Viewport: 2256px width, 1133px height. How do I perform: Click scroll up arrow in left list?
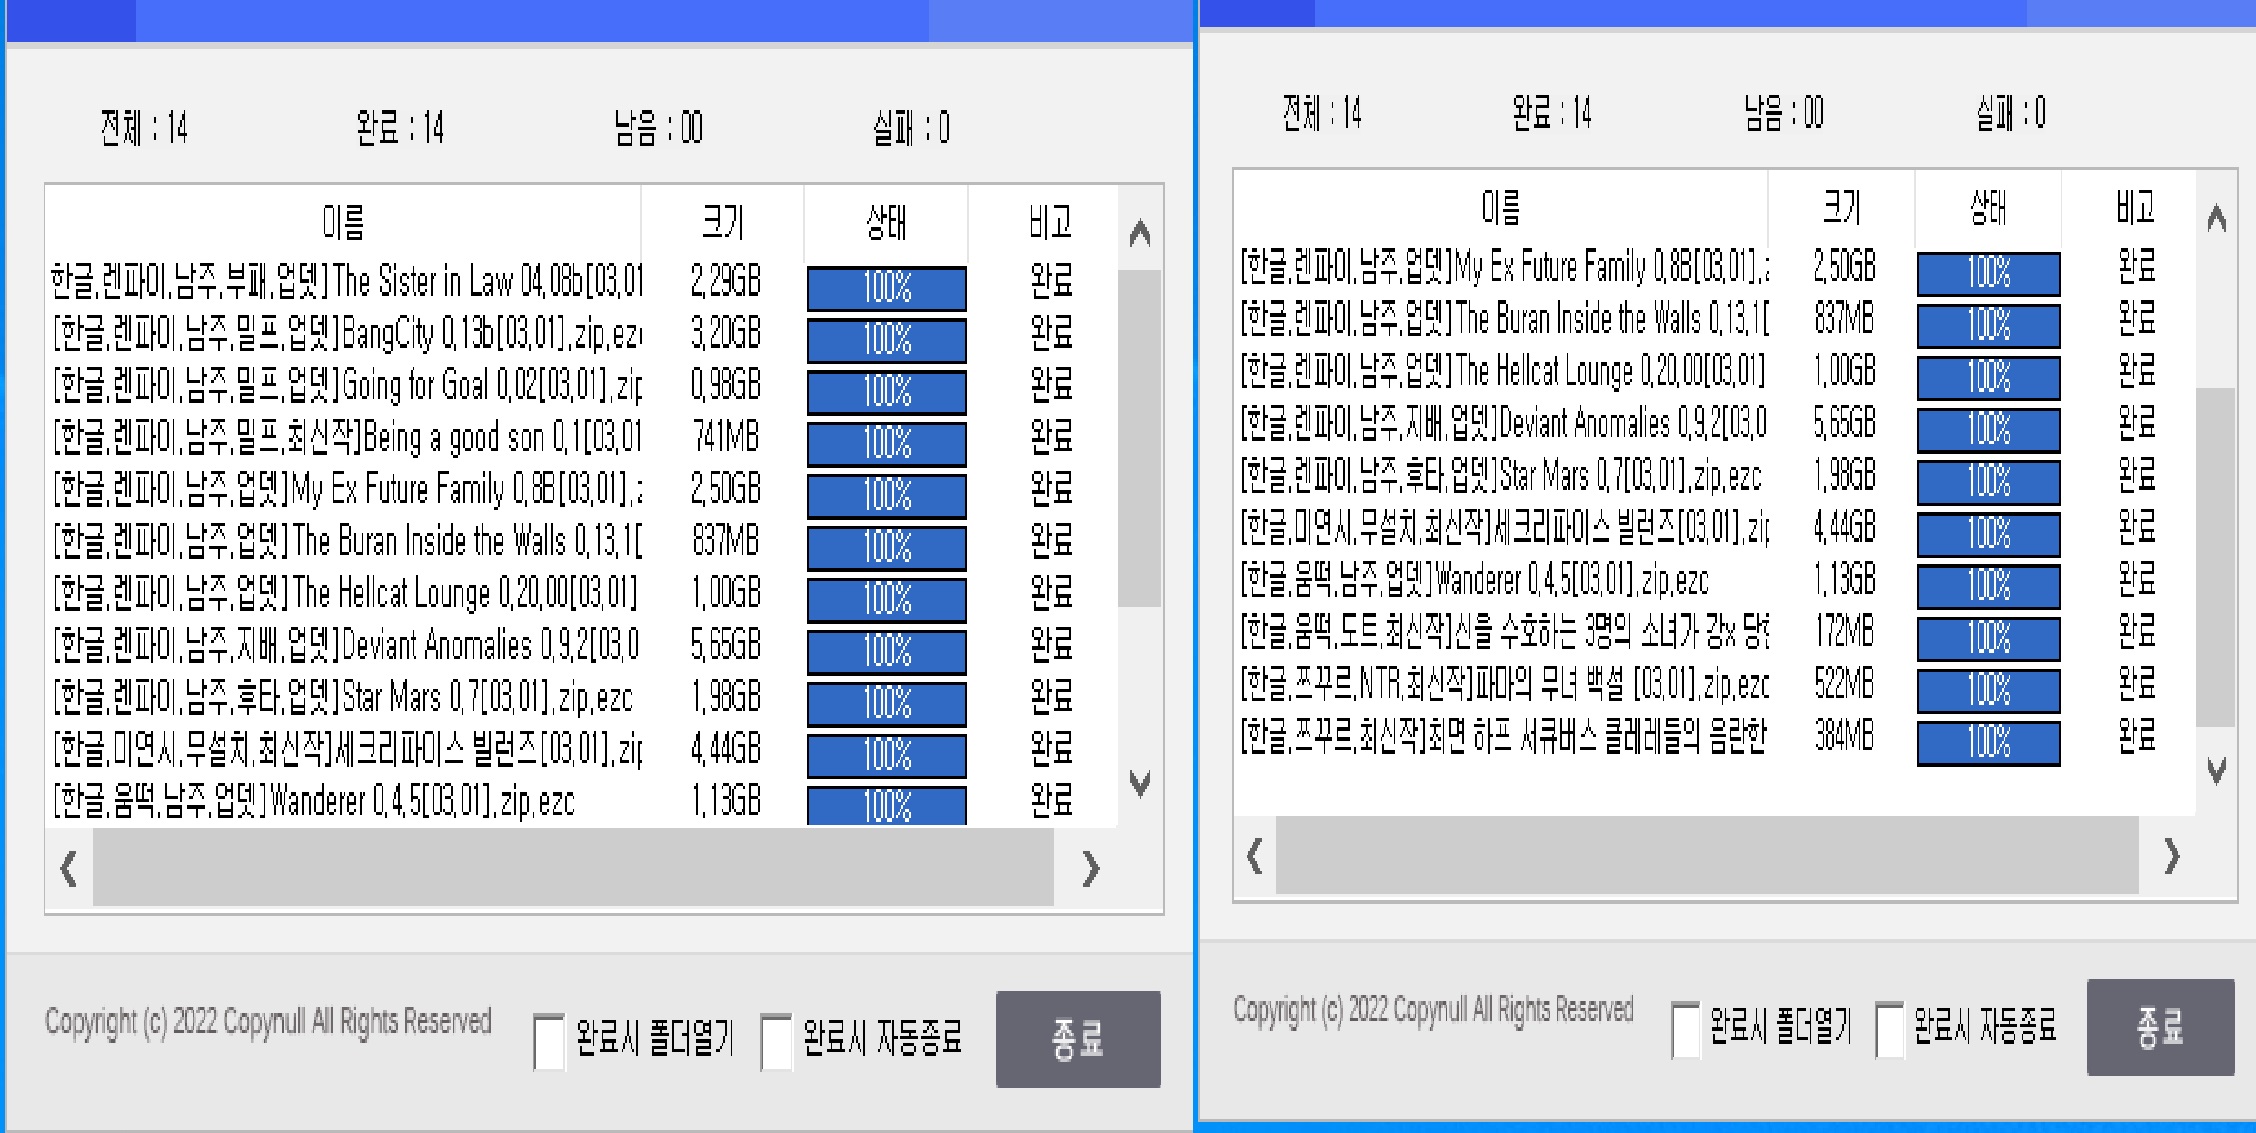1139,234
